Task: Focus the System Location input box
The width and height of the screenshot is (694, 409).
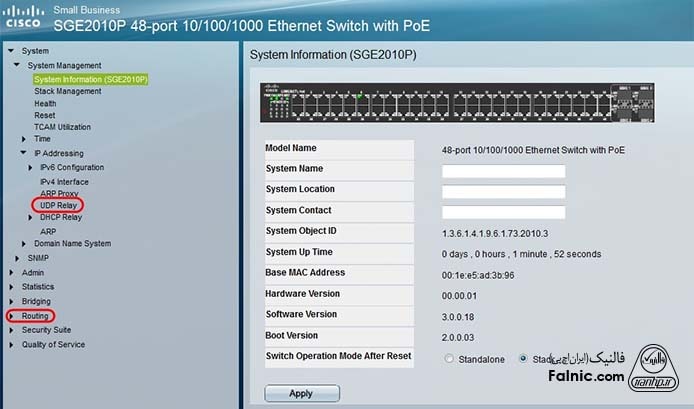Action: click(503, 191)
